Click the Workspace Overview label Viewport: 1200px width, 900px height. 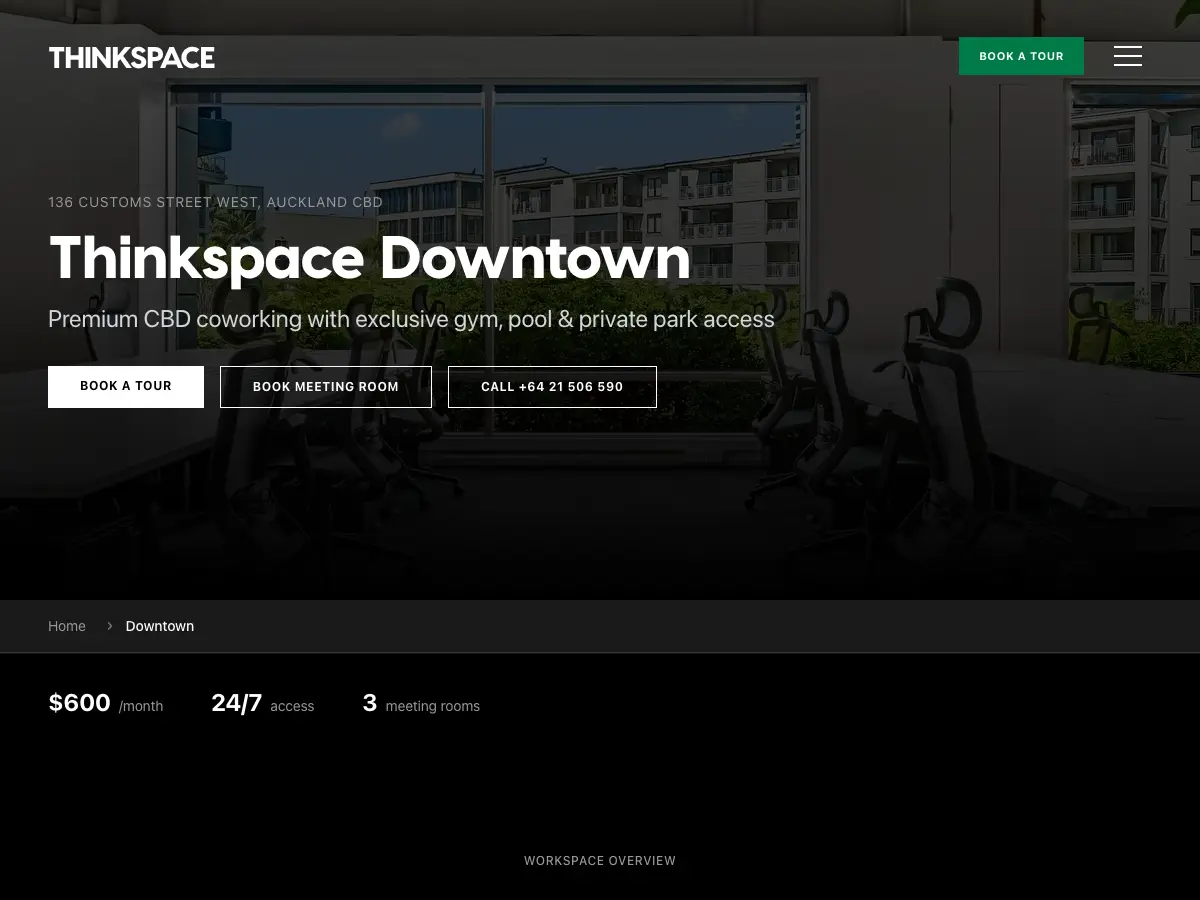[600, 861]
